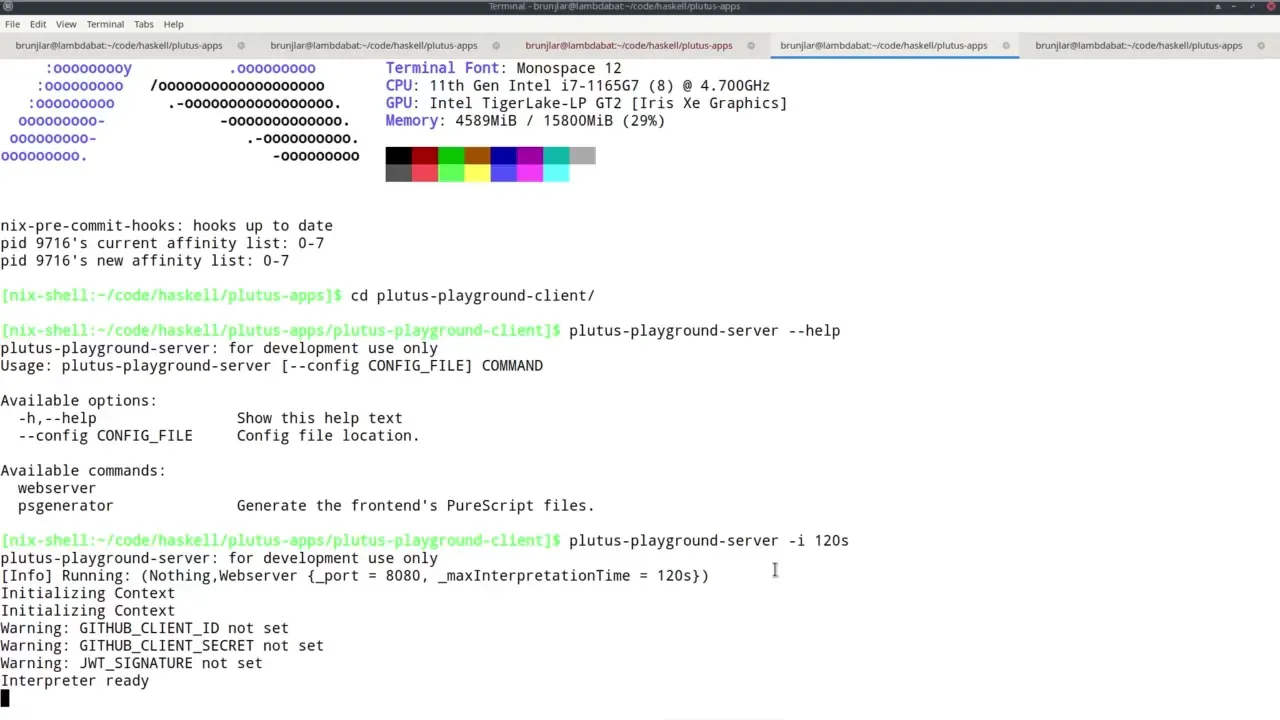Switch to the first terminal tab
1280x720 pixels.
pyautogui.click(x=118, y=45)
